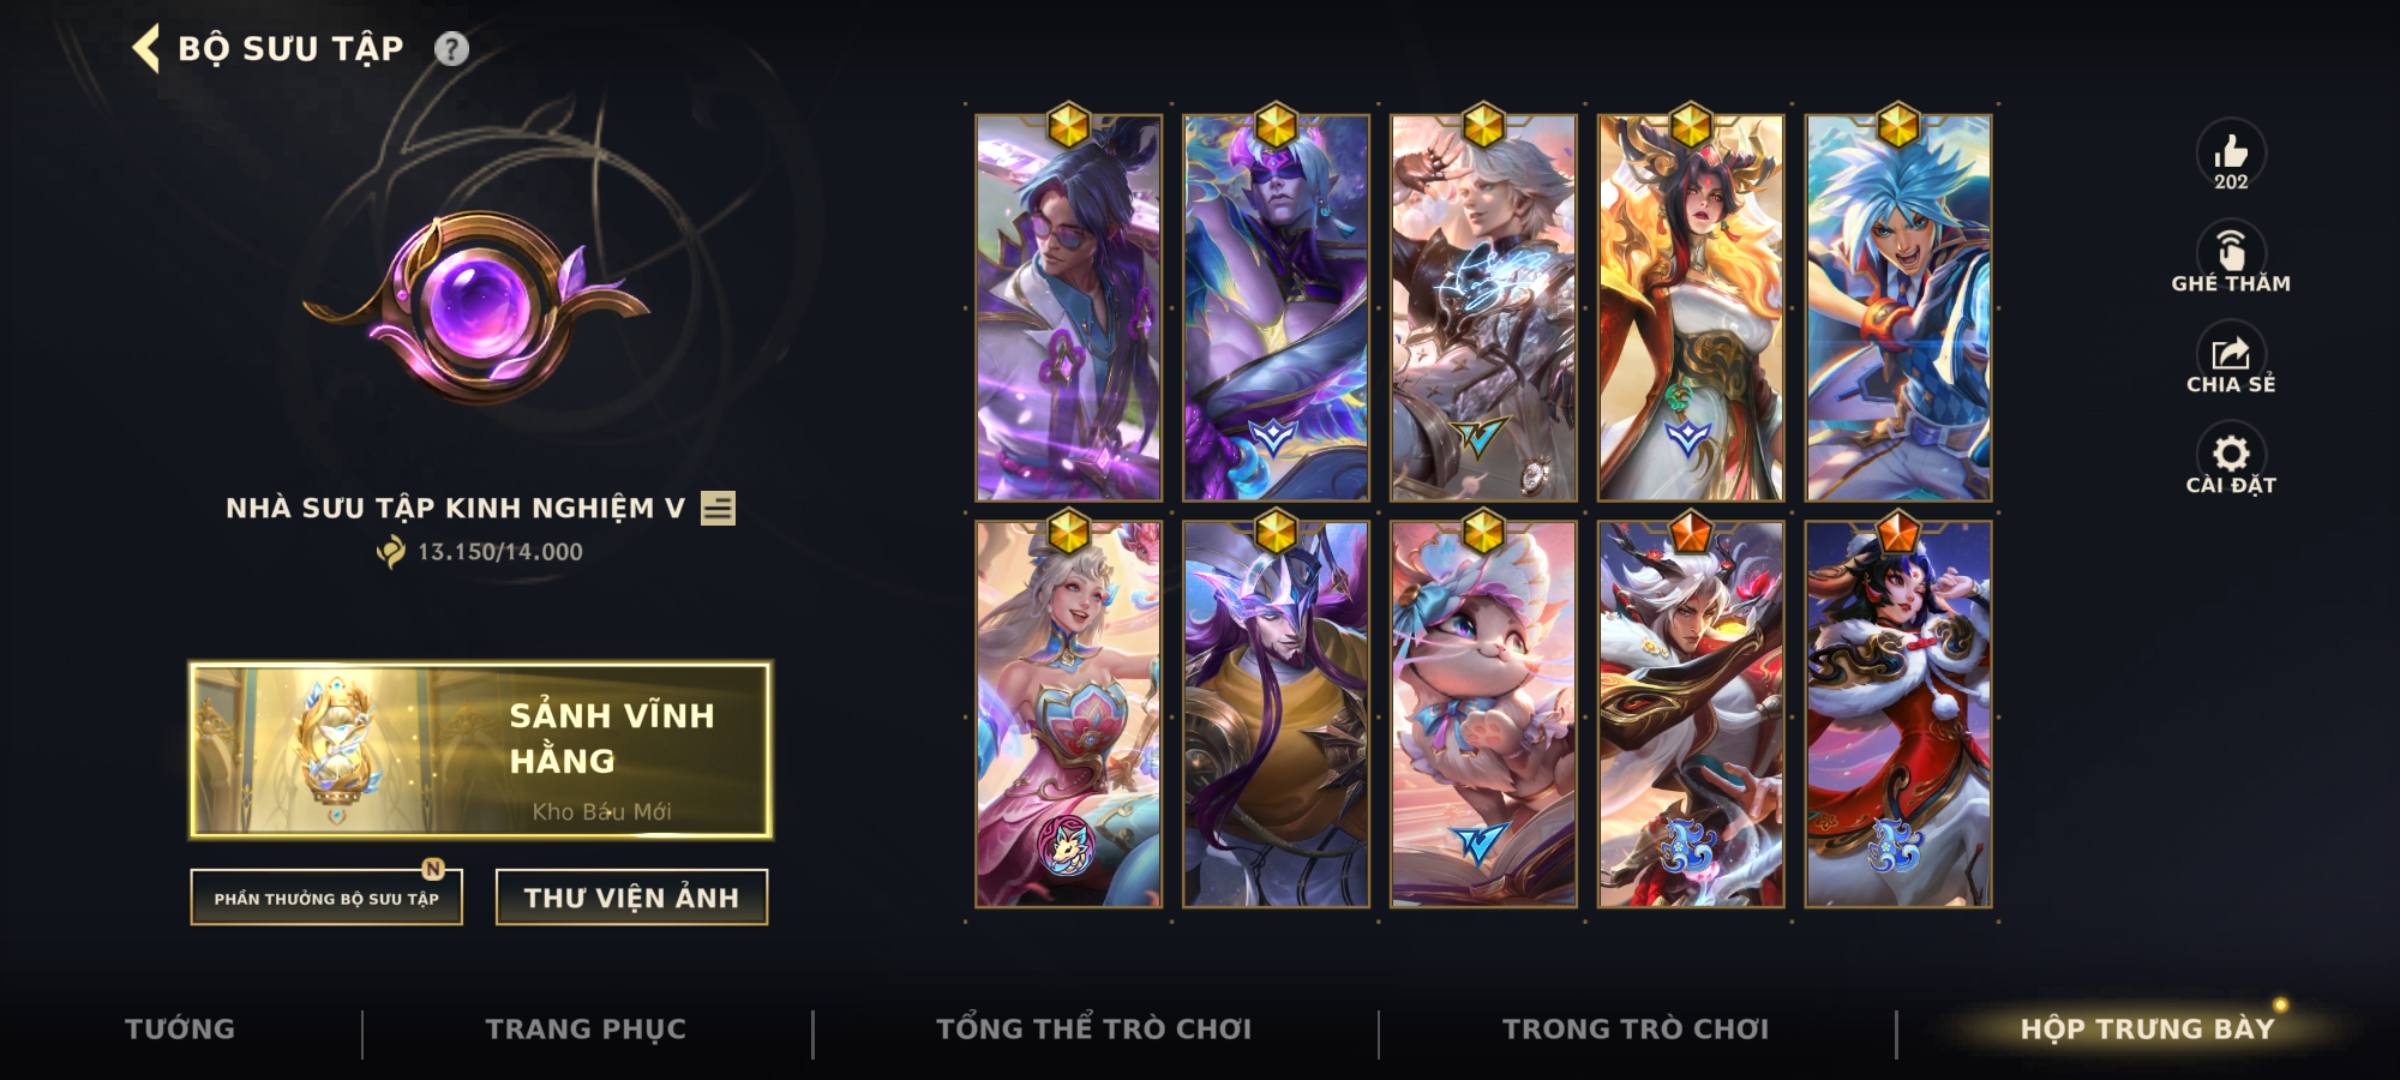Click the list icon beside Nhà Sưu Tập Kinh Nghiệm V
The height and width of the screenshot is (1080, 2400).
[x=718, y=508]
